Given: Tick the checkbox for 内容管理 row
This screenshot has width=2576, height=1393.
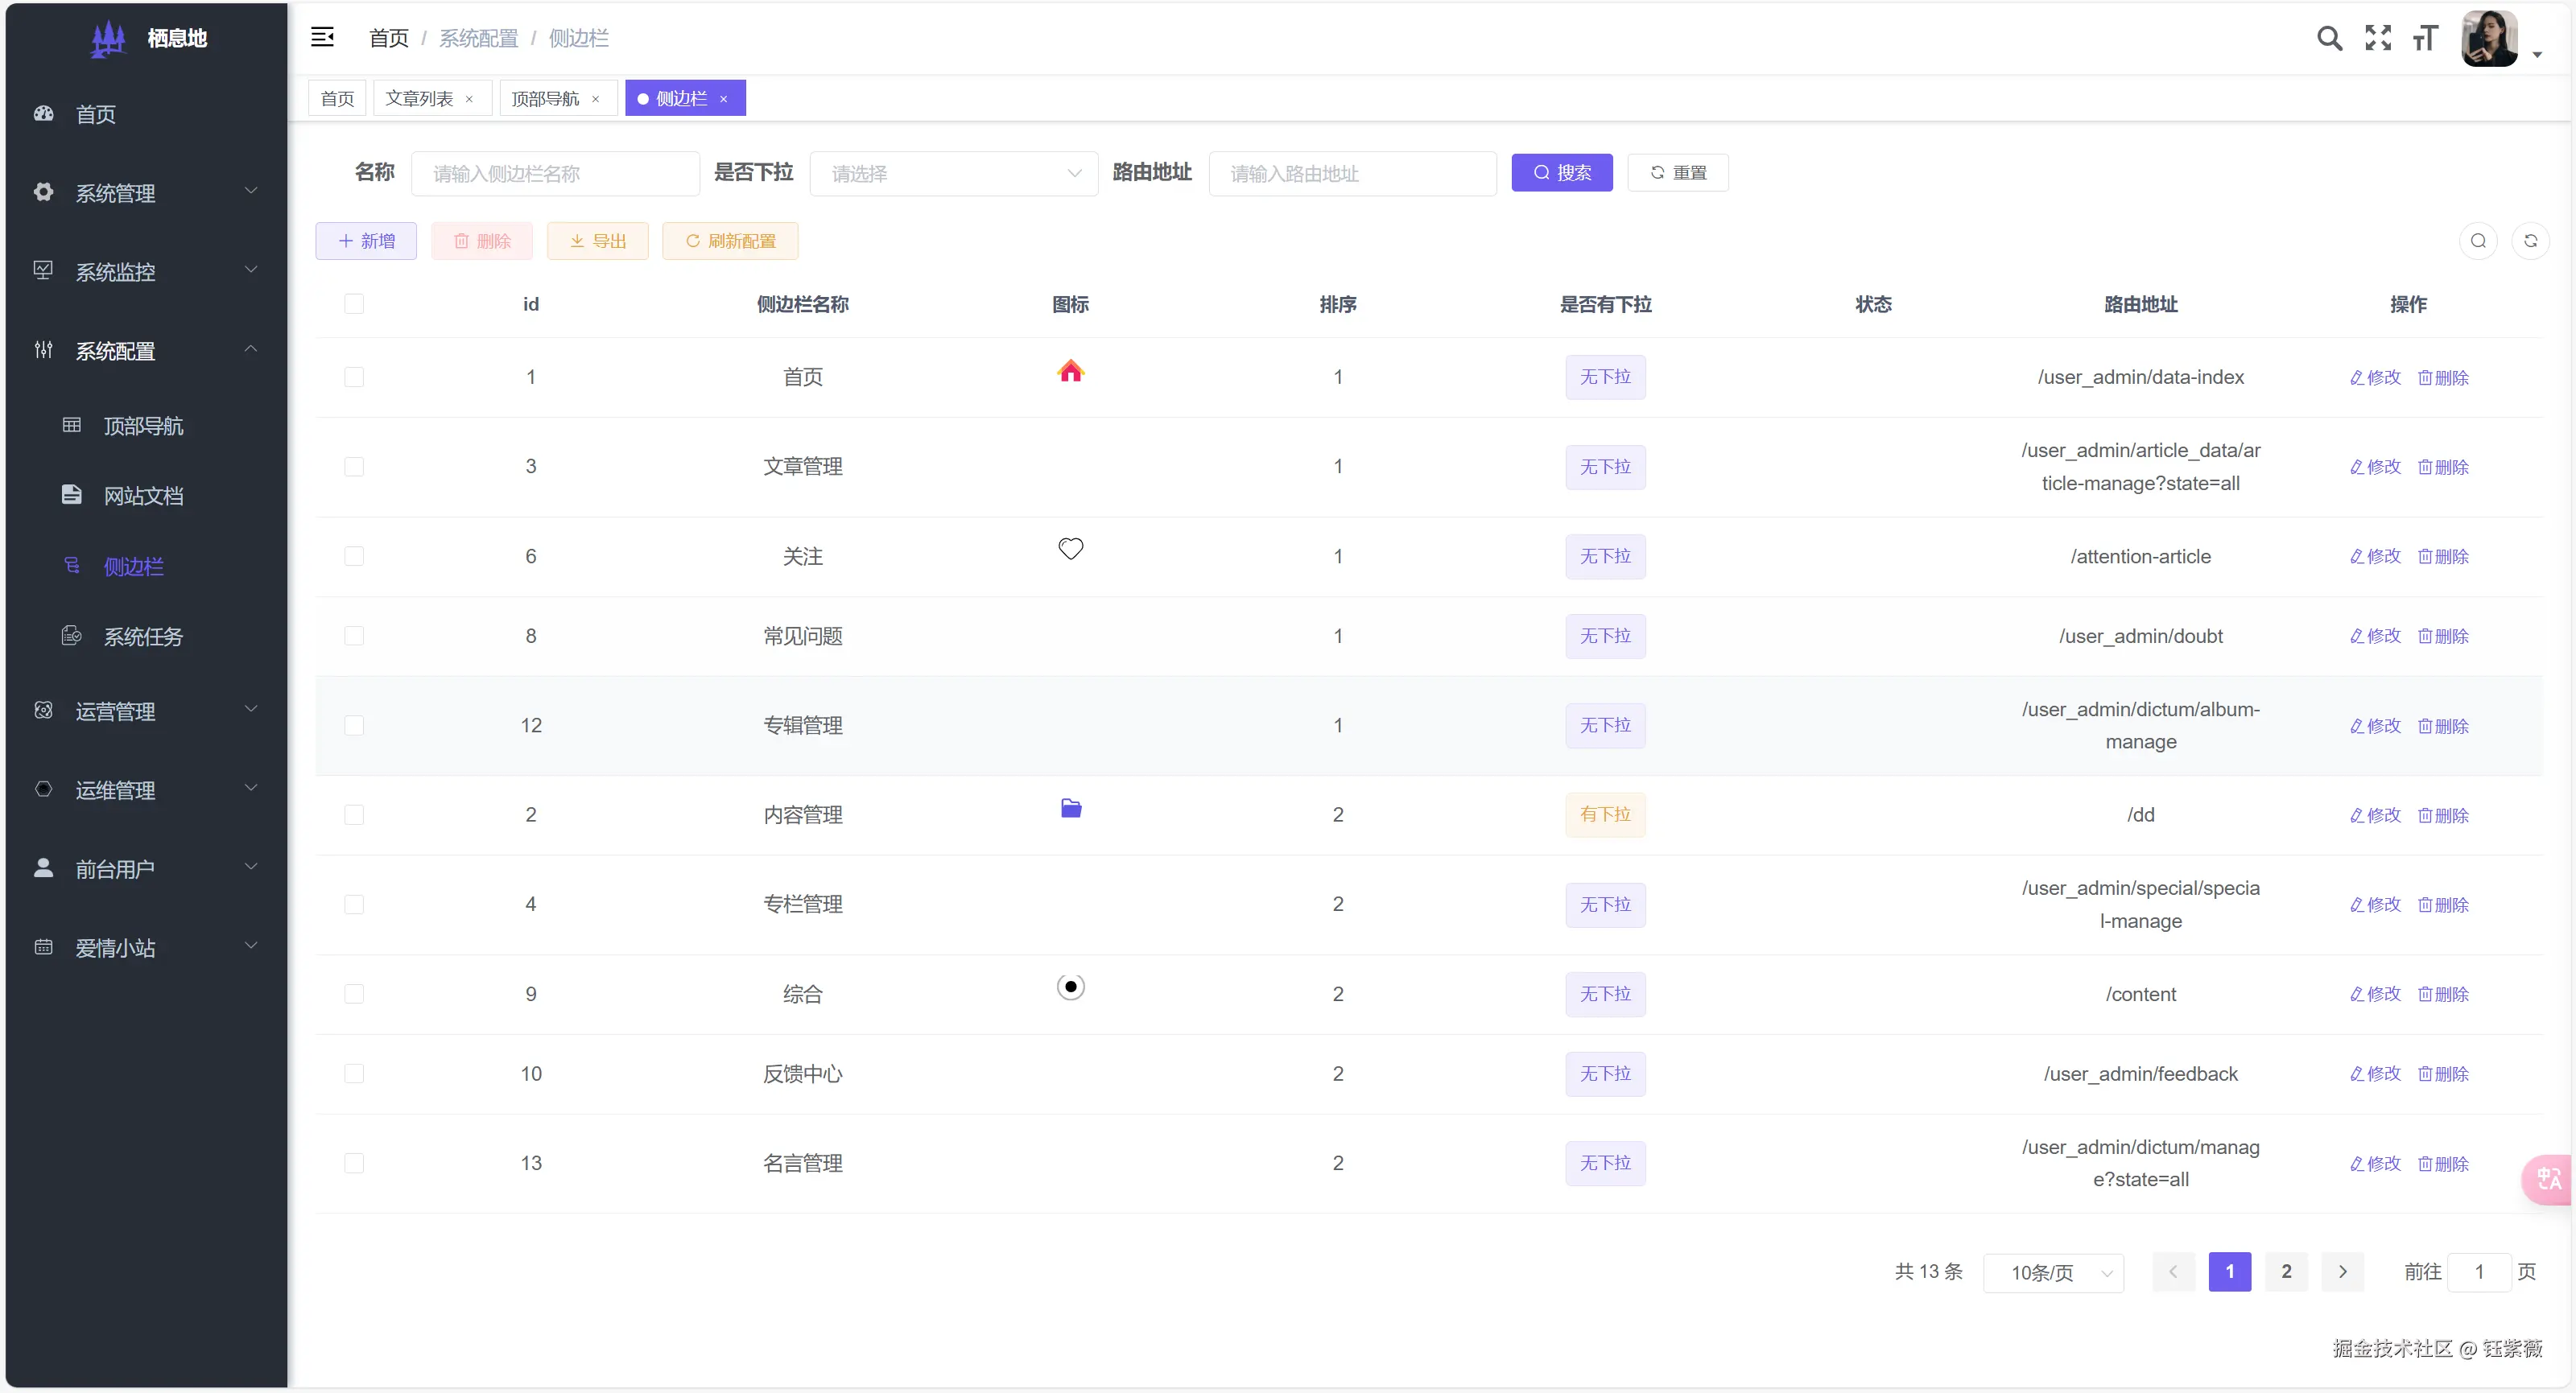Looking at the screenshot, I should click(x=354, y=815).
